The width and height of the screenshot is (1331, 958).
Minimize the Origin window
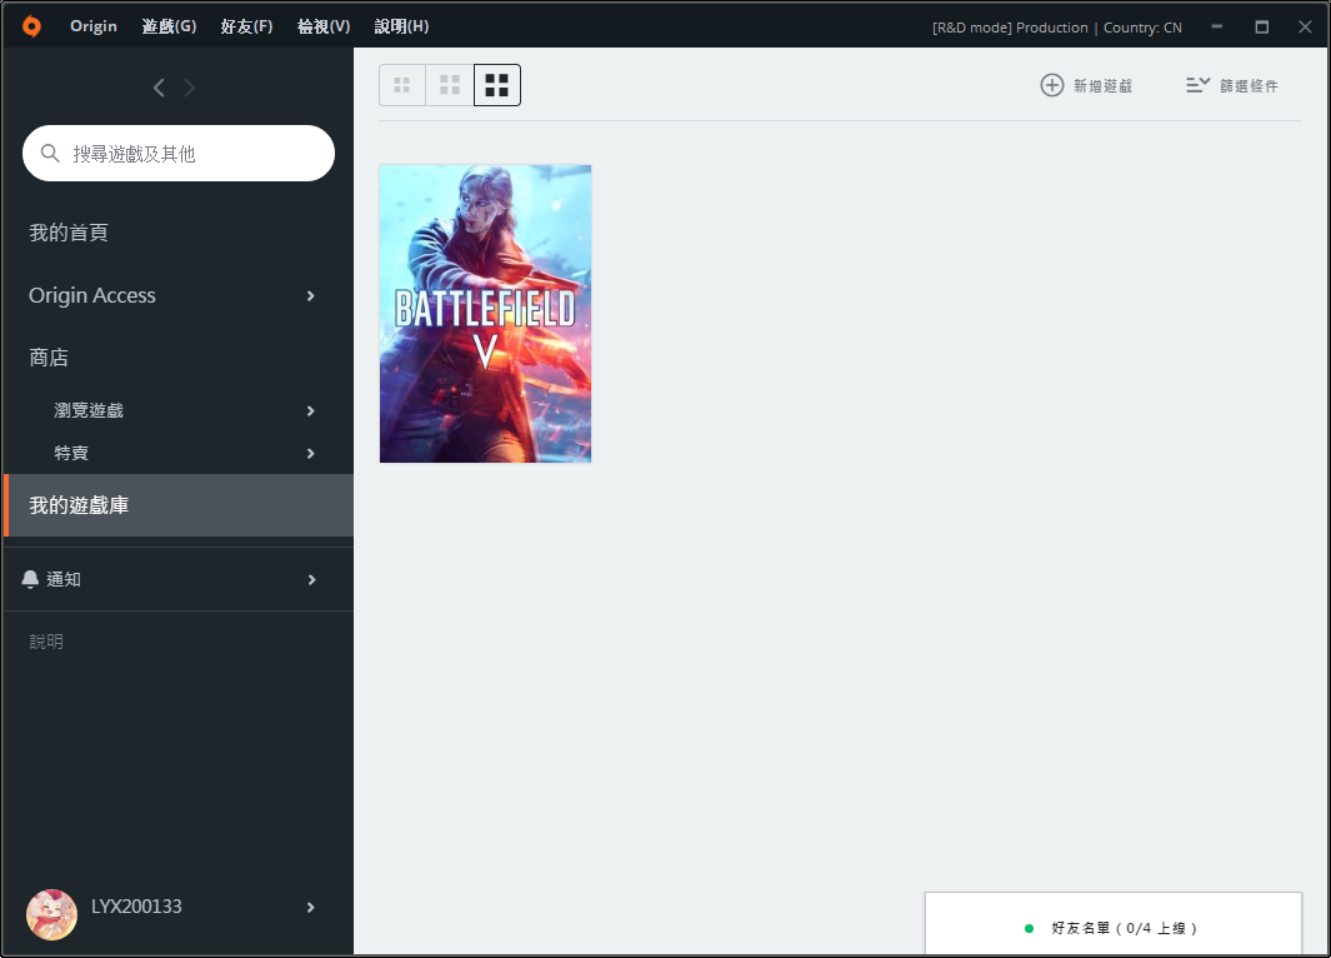pos(1217,27)
